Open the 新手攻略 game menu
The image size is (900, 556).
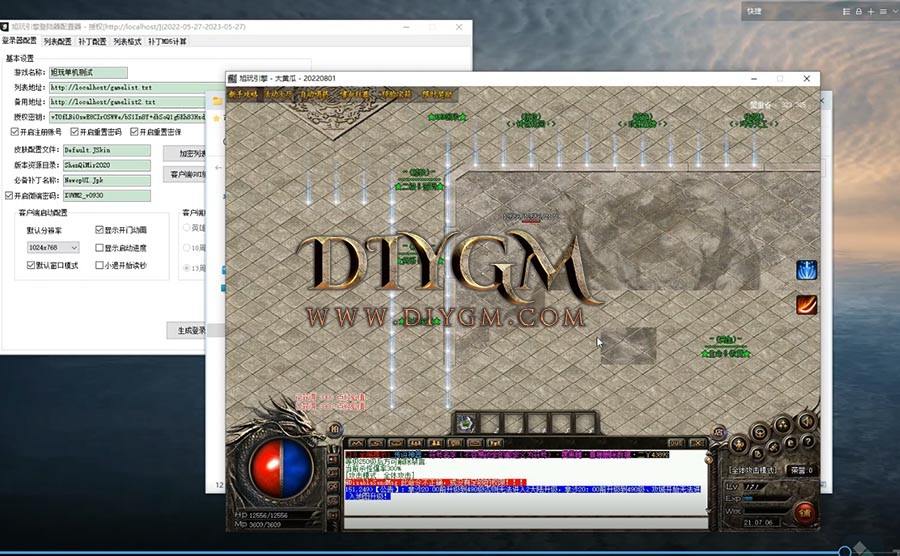coord(243,94)
